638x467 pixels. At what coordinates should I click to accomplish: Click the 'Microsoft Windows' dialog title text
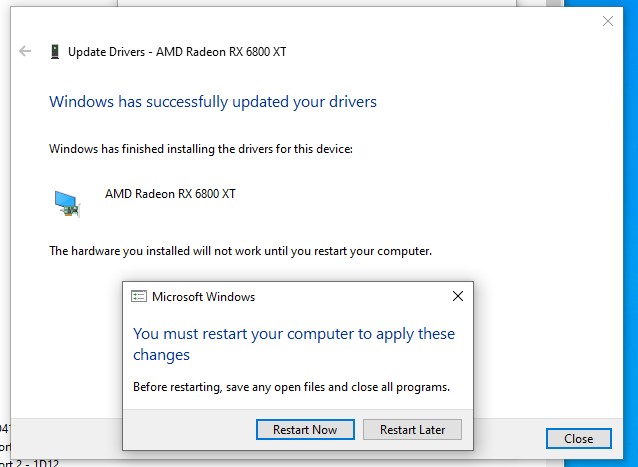point(203,297)
